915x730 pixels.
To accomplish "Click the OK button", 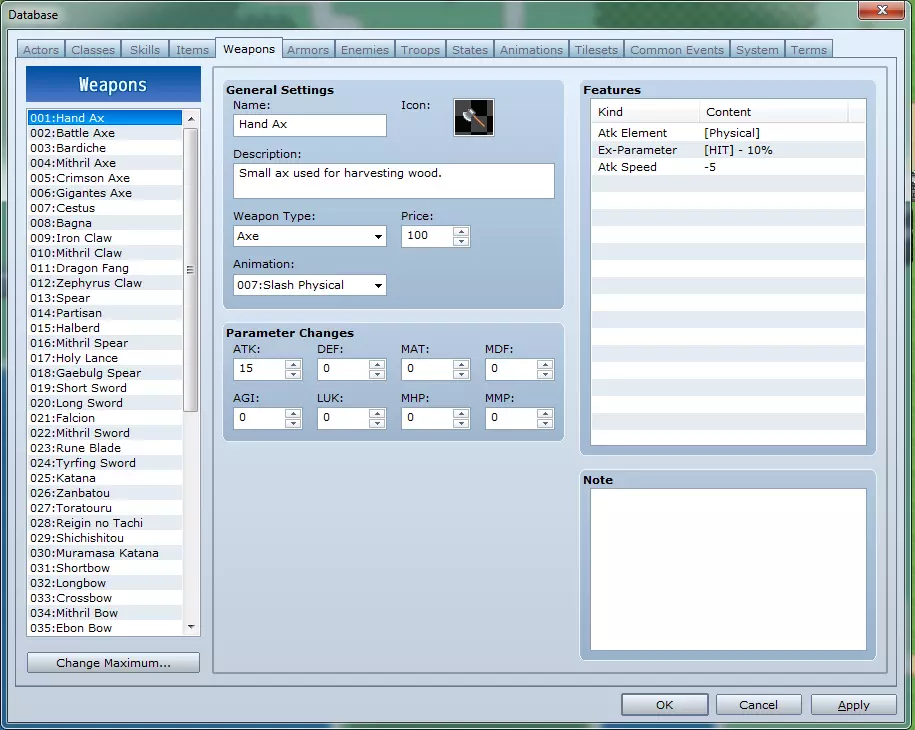I will pyautogui.click(x=664, y=705).
